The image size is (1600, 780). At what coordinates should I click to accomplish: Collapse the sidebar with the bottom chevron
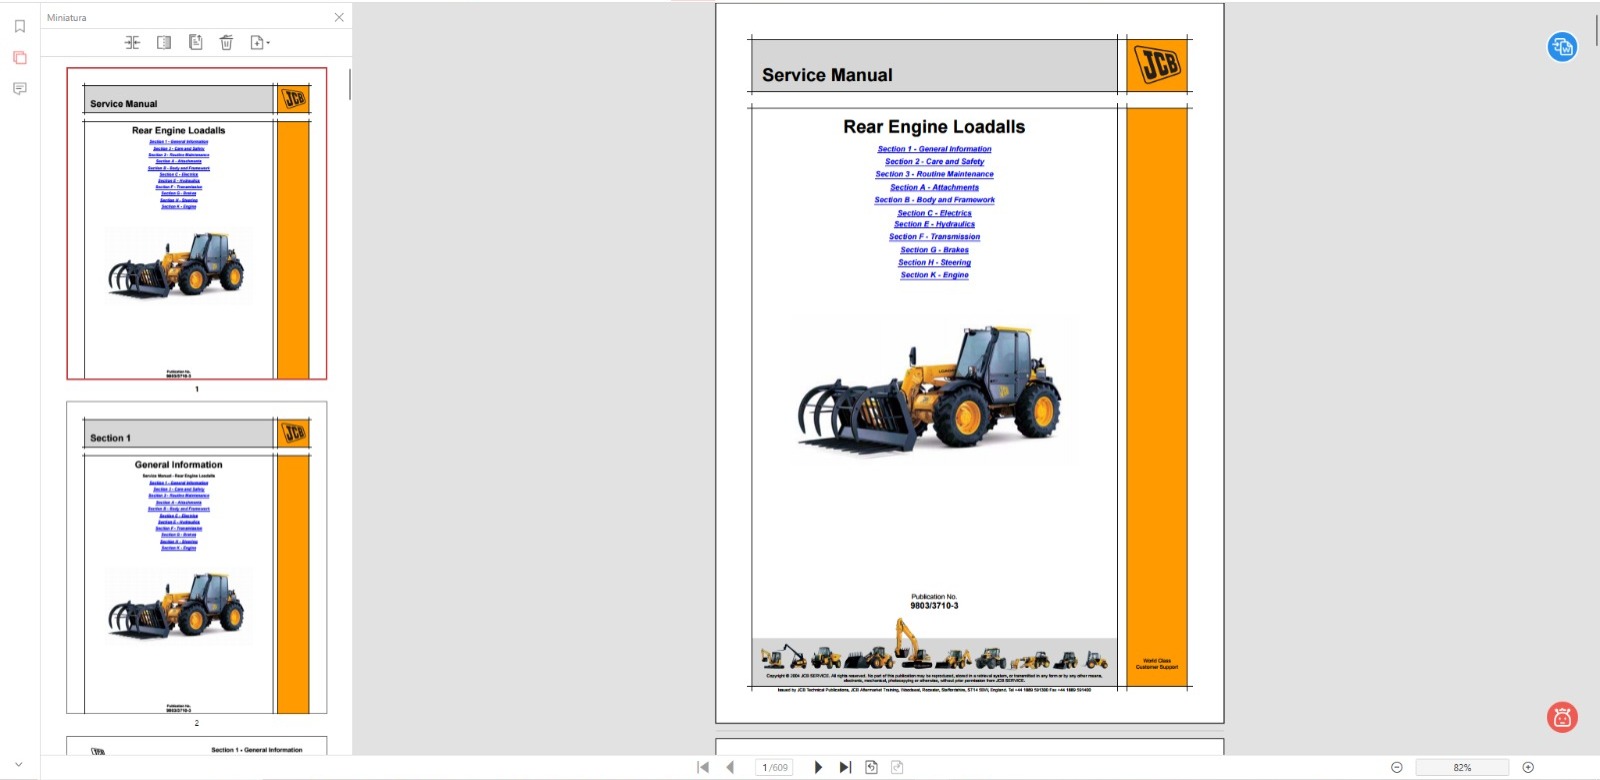pos(19,765)
